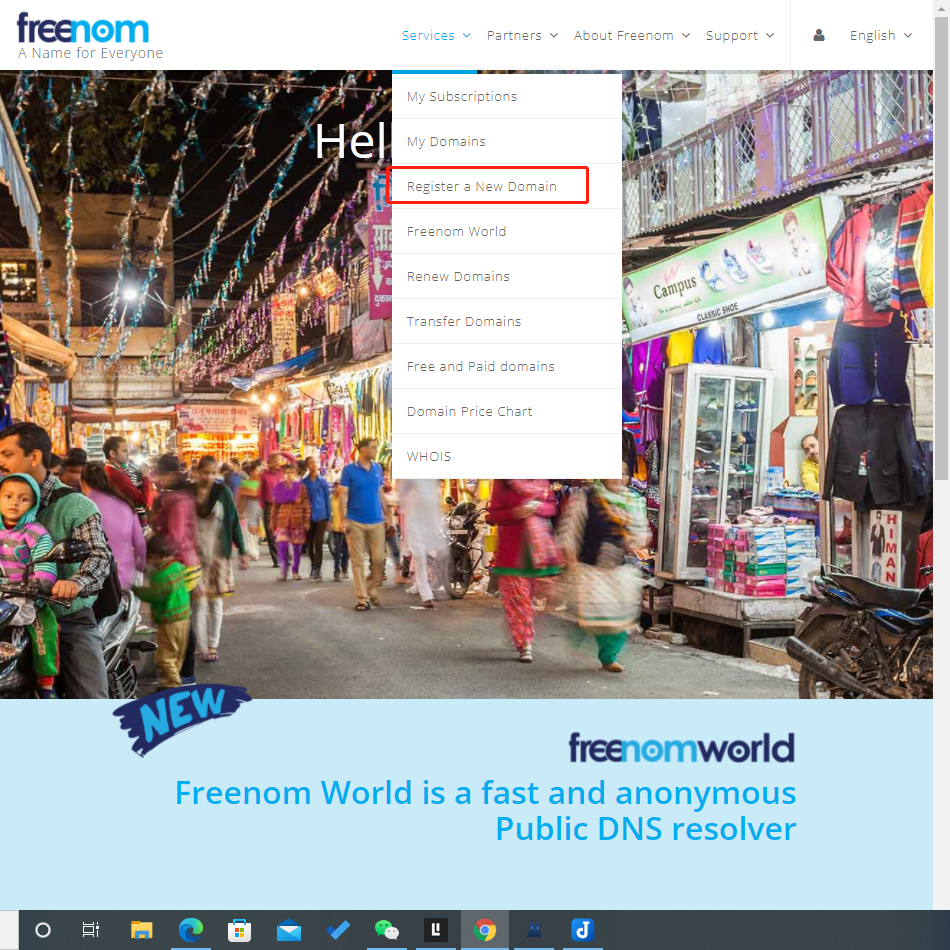
Task: Click the Cortana search circle in taskbar
Action: 43,929
